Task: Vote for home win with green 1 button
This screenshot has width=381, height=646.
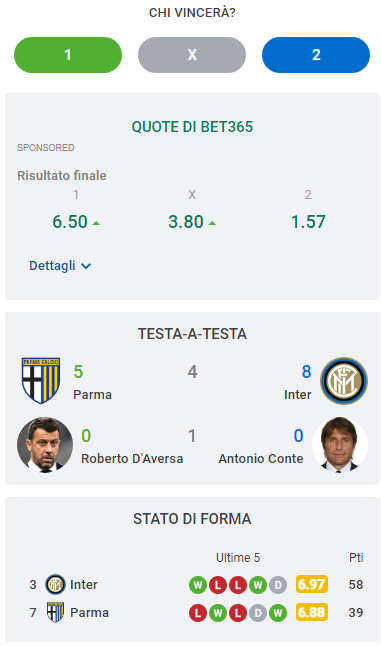Action: pyautogui.click(x=68, y=55)
